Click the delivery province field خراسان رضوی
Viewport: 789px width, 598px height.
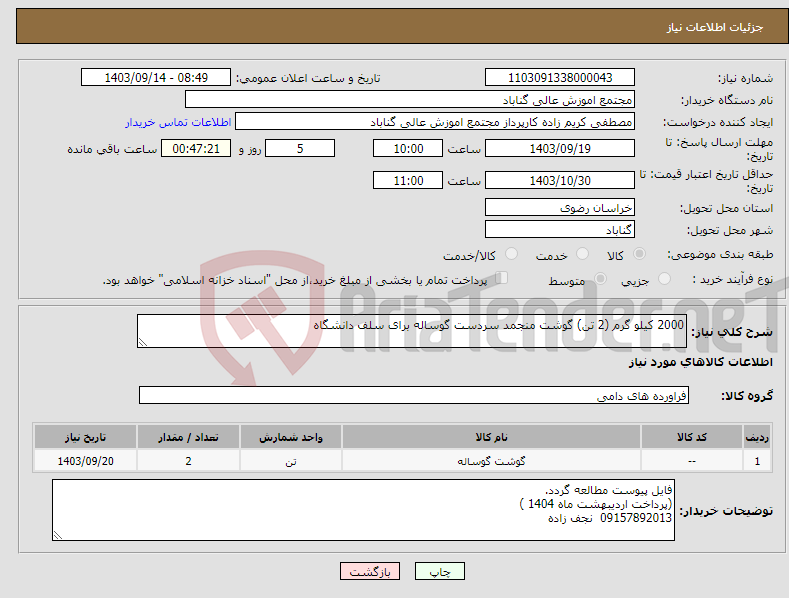click(x=560, y=207)
